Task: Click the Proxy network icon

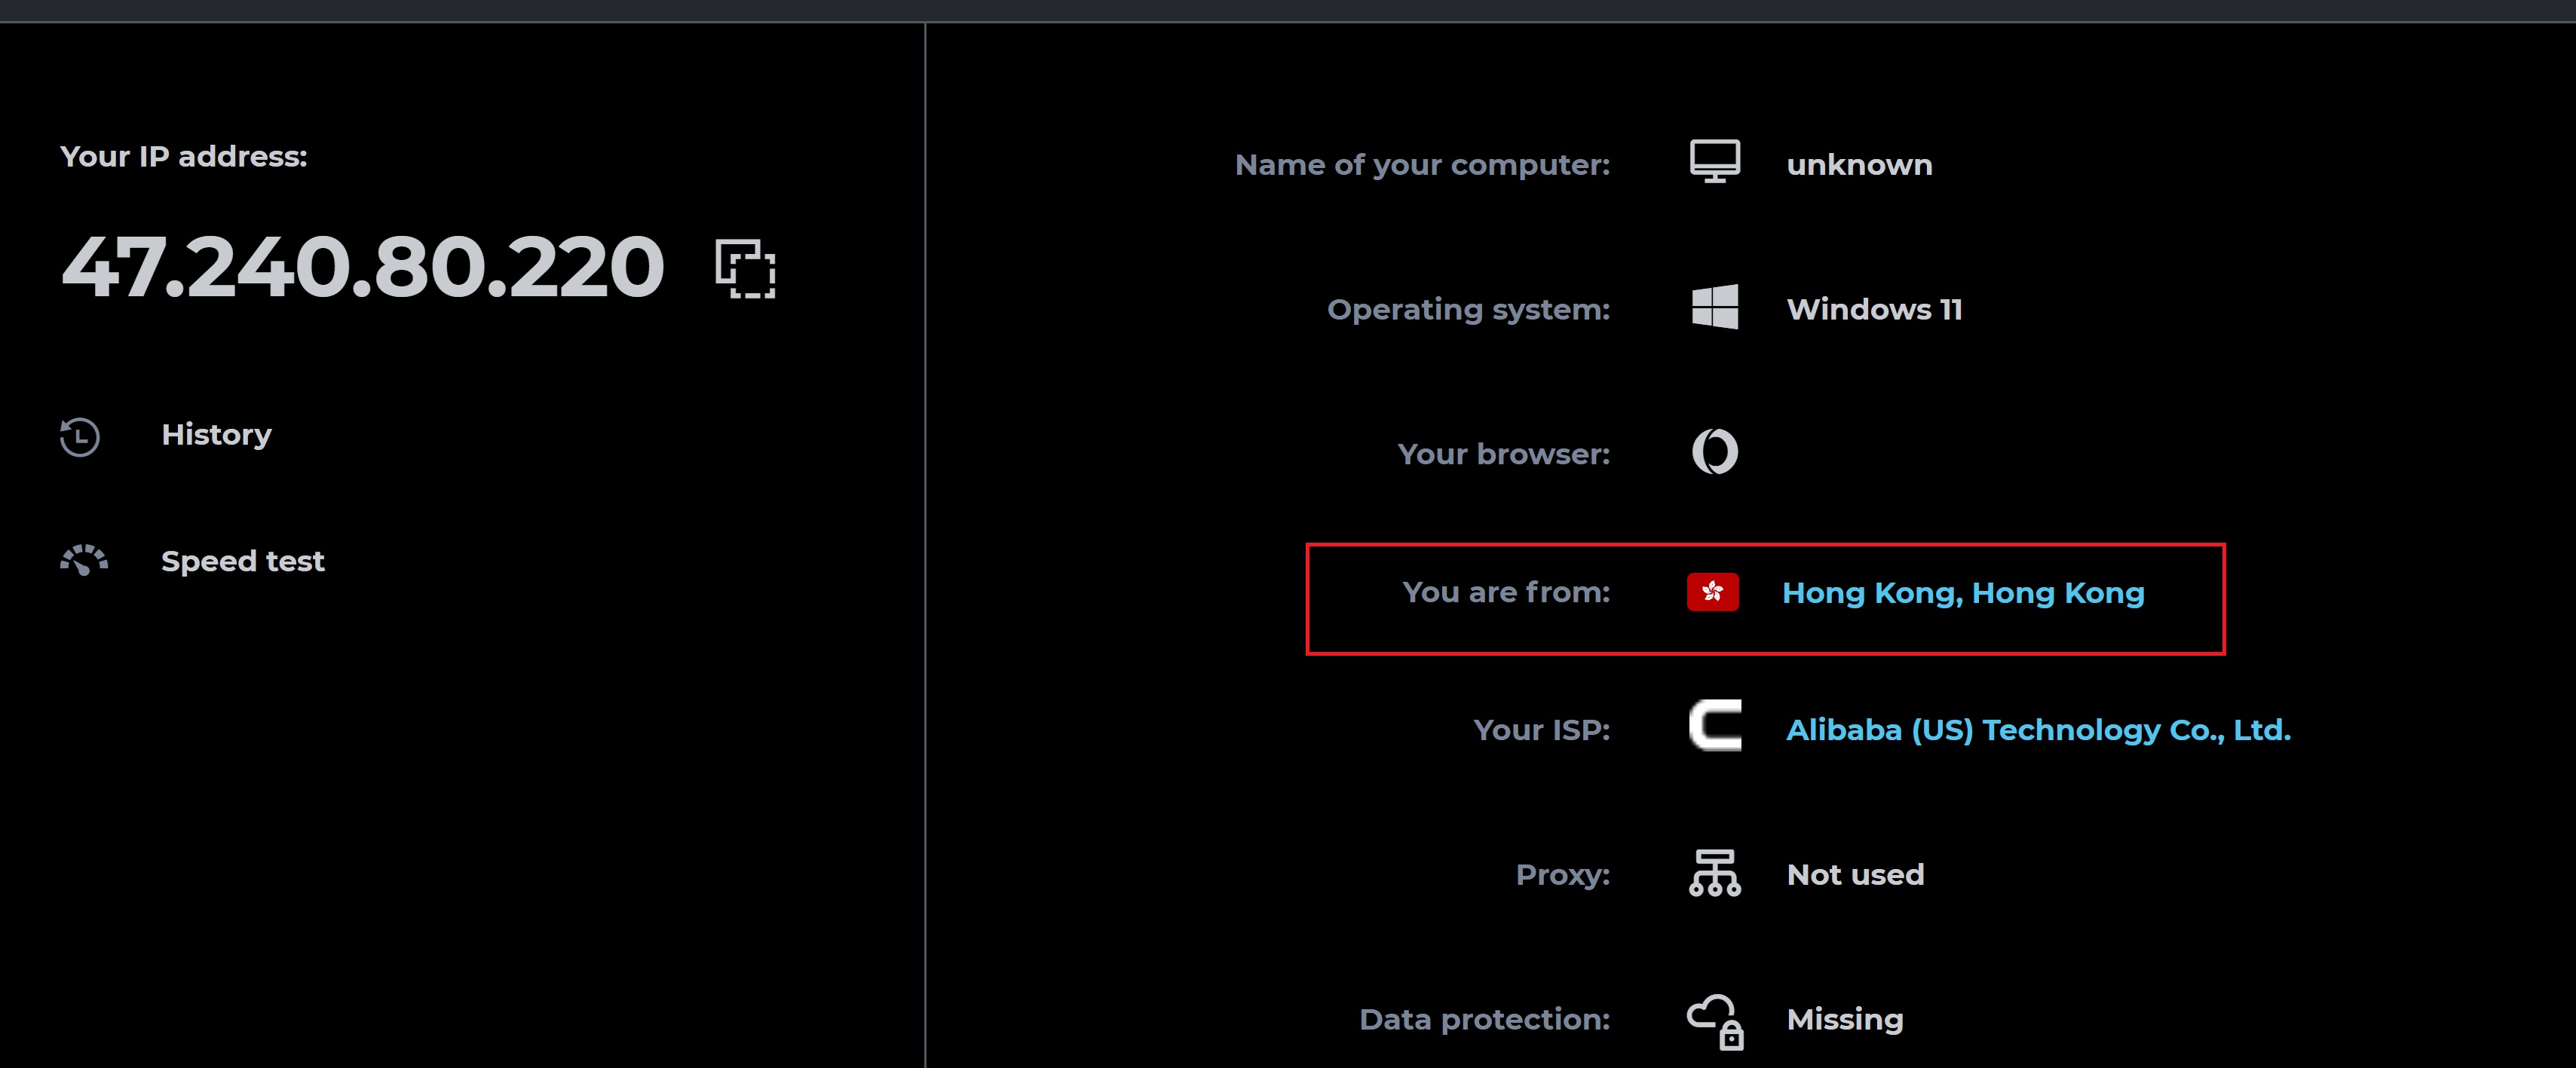Action: click(1715, 873)
